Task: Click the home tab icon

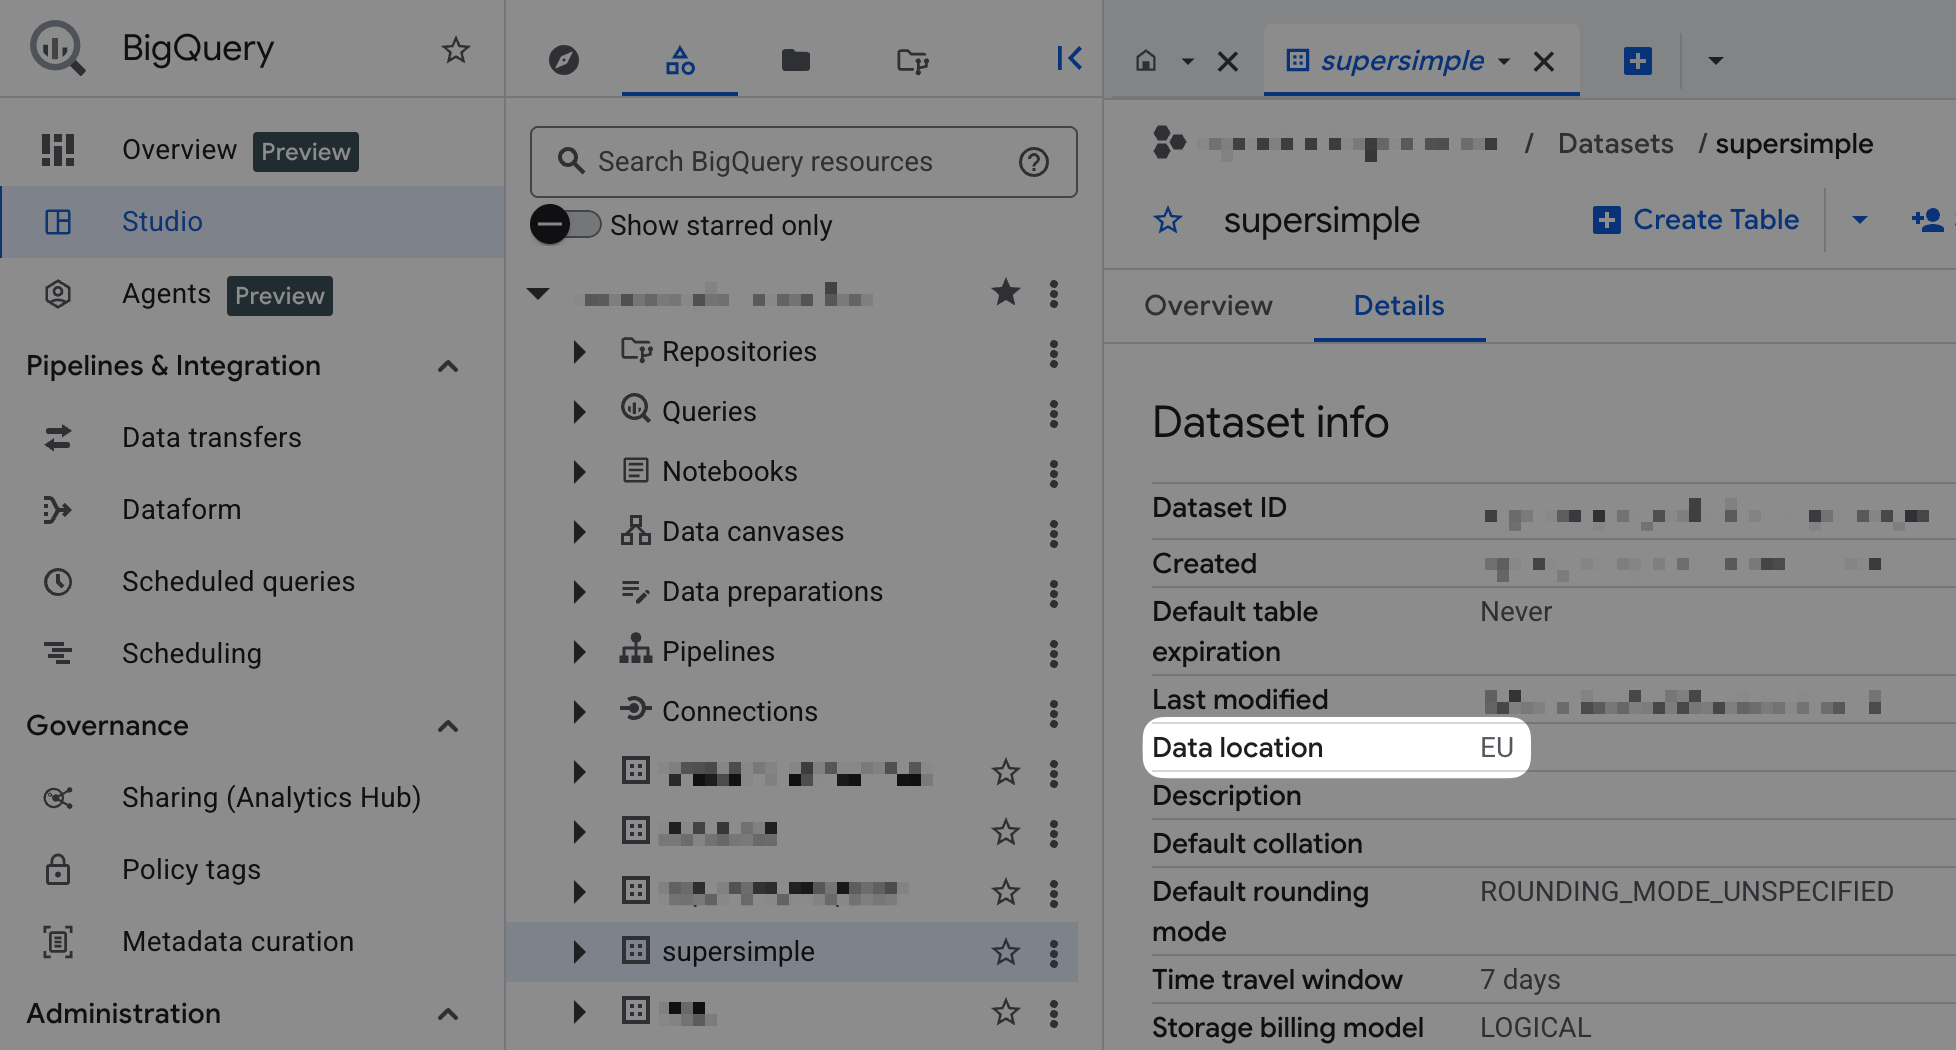Action: [x=1146, y=61]
